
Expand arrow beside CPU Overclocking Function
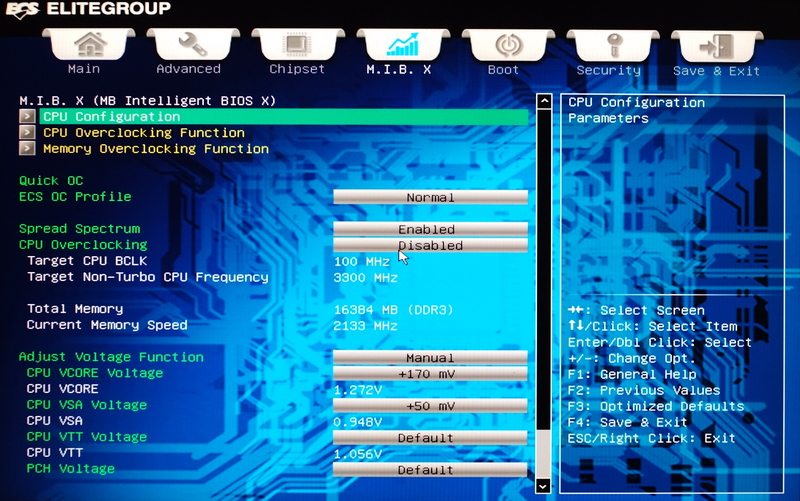pyautogui.click(x=27, y=133)
